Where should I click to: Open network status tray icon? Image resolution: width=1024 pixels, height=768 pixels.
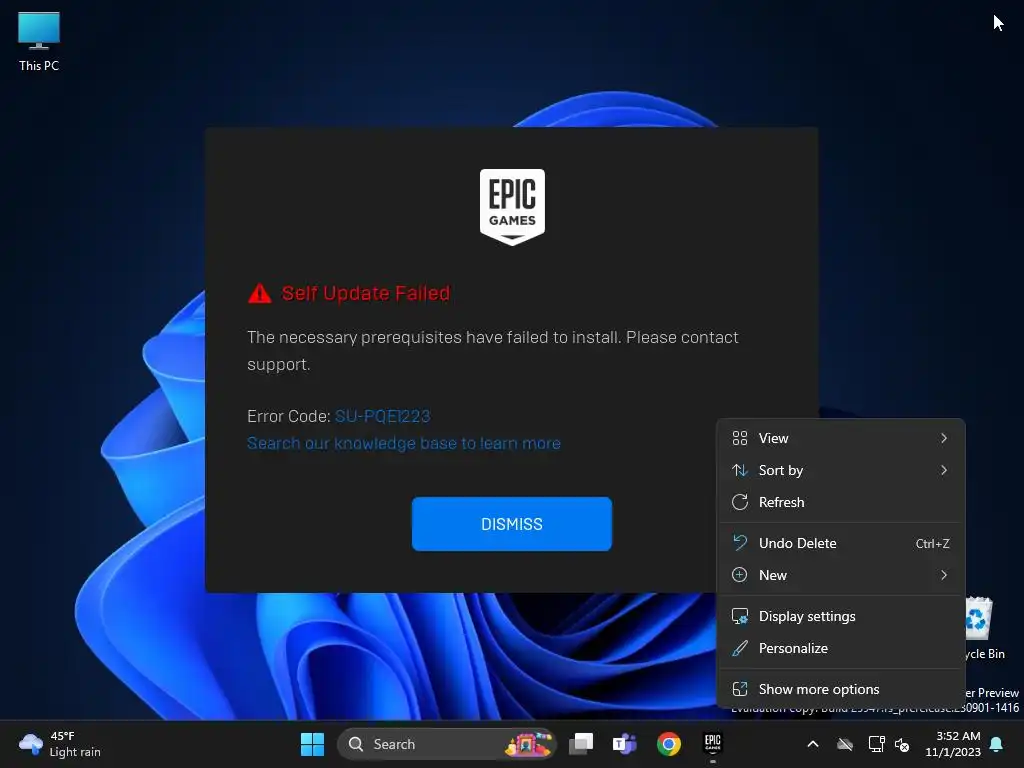tap(876, 744)
